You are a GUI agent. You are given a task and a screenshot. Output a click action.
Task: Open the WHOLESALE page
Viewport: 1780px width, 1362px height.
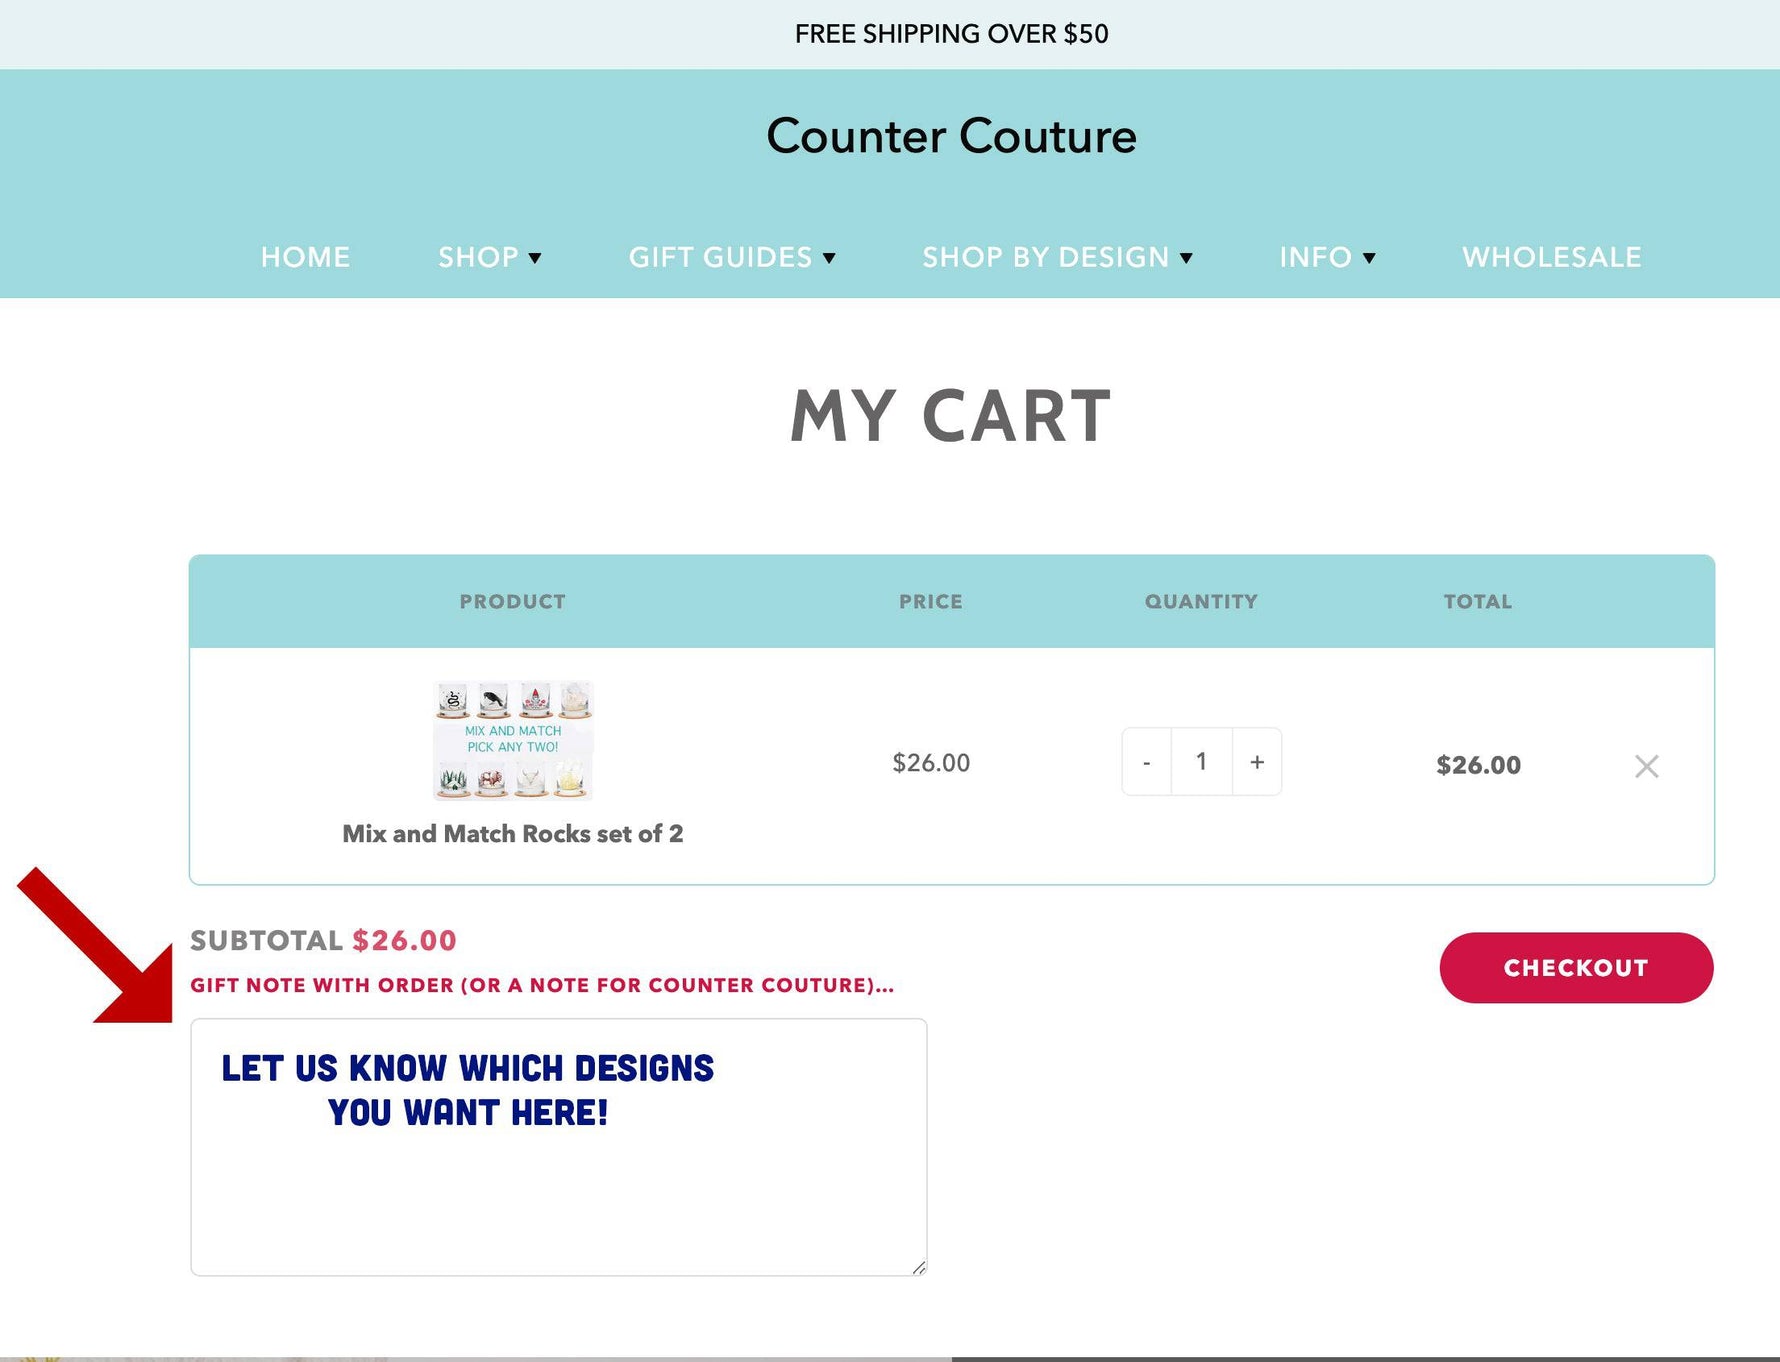[x=1550, y=257]
